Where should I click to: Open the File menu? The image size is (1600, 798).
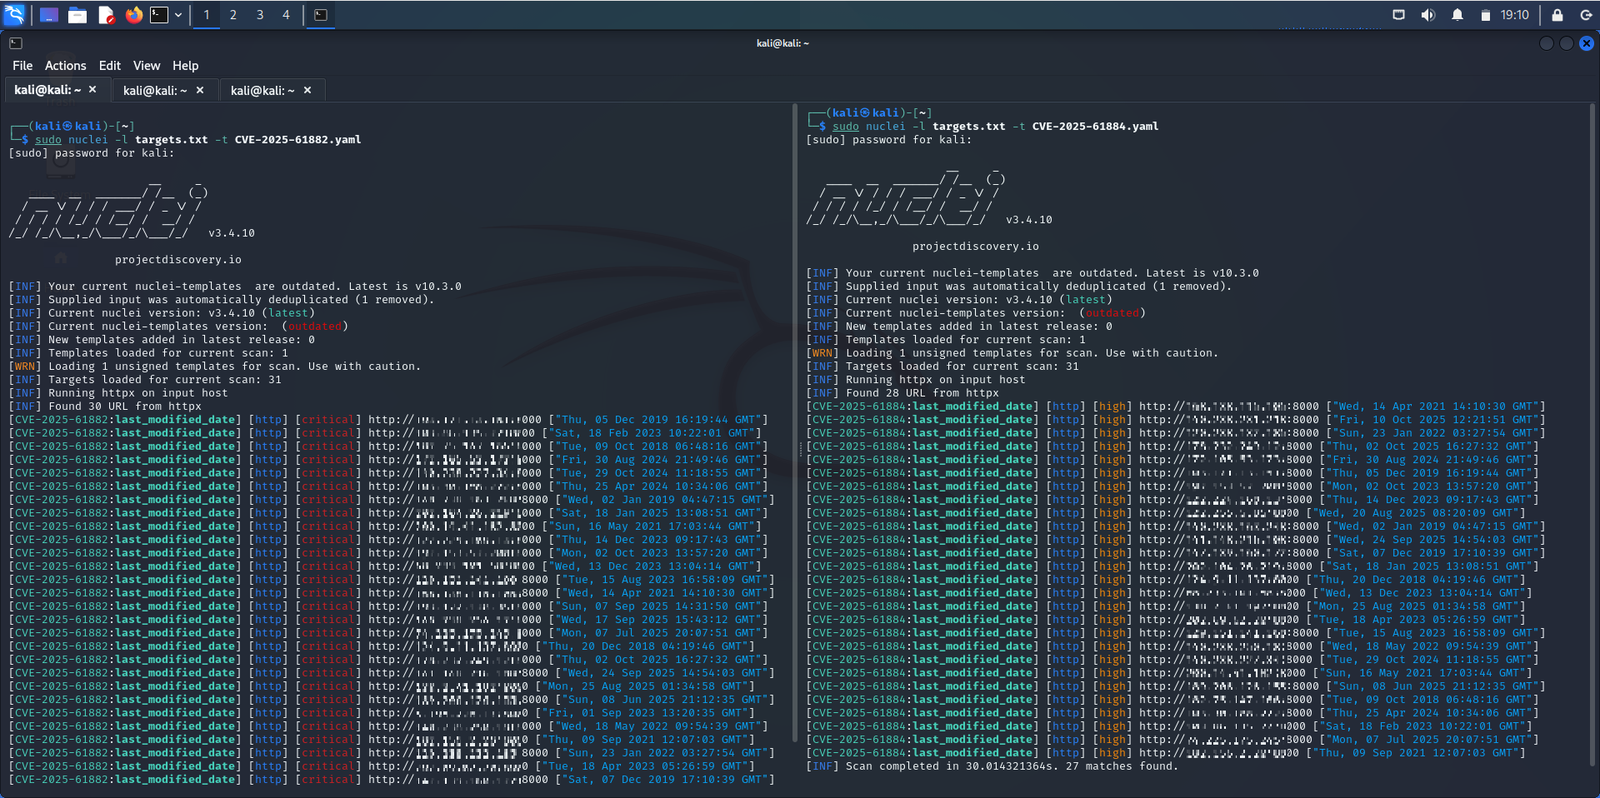tap(22, 65)
